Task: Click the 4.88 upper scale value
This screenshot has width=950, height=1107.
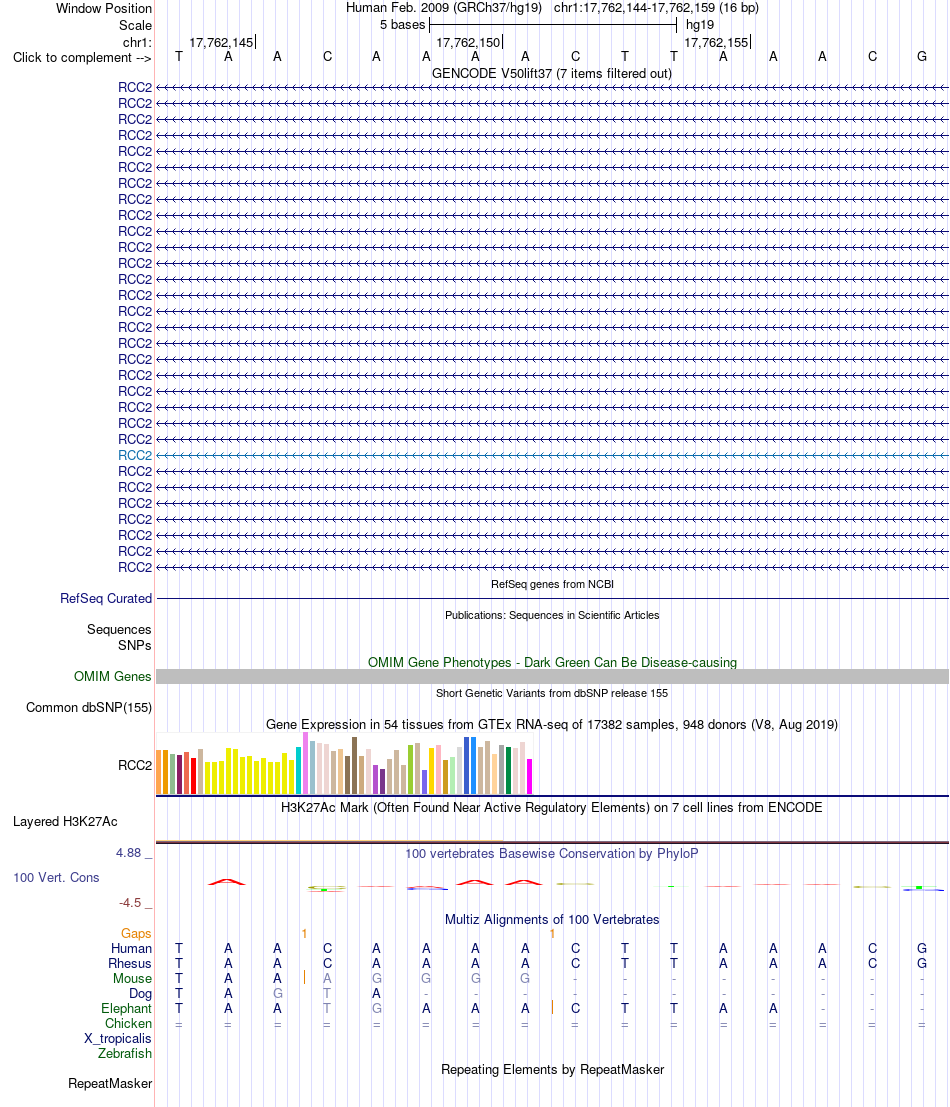Action: coord(129,853)
